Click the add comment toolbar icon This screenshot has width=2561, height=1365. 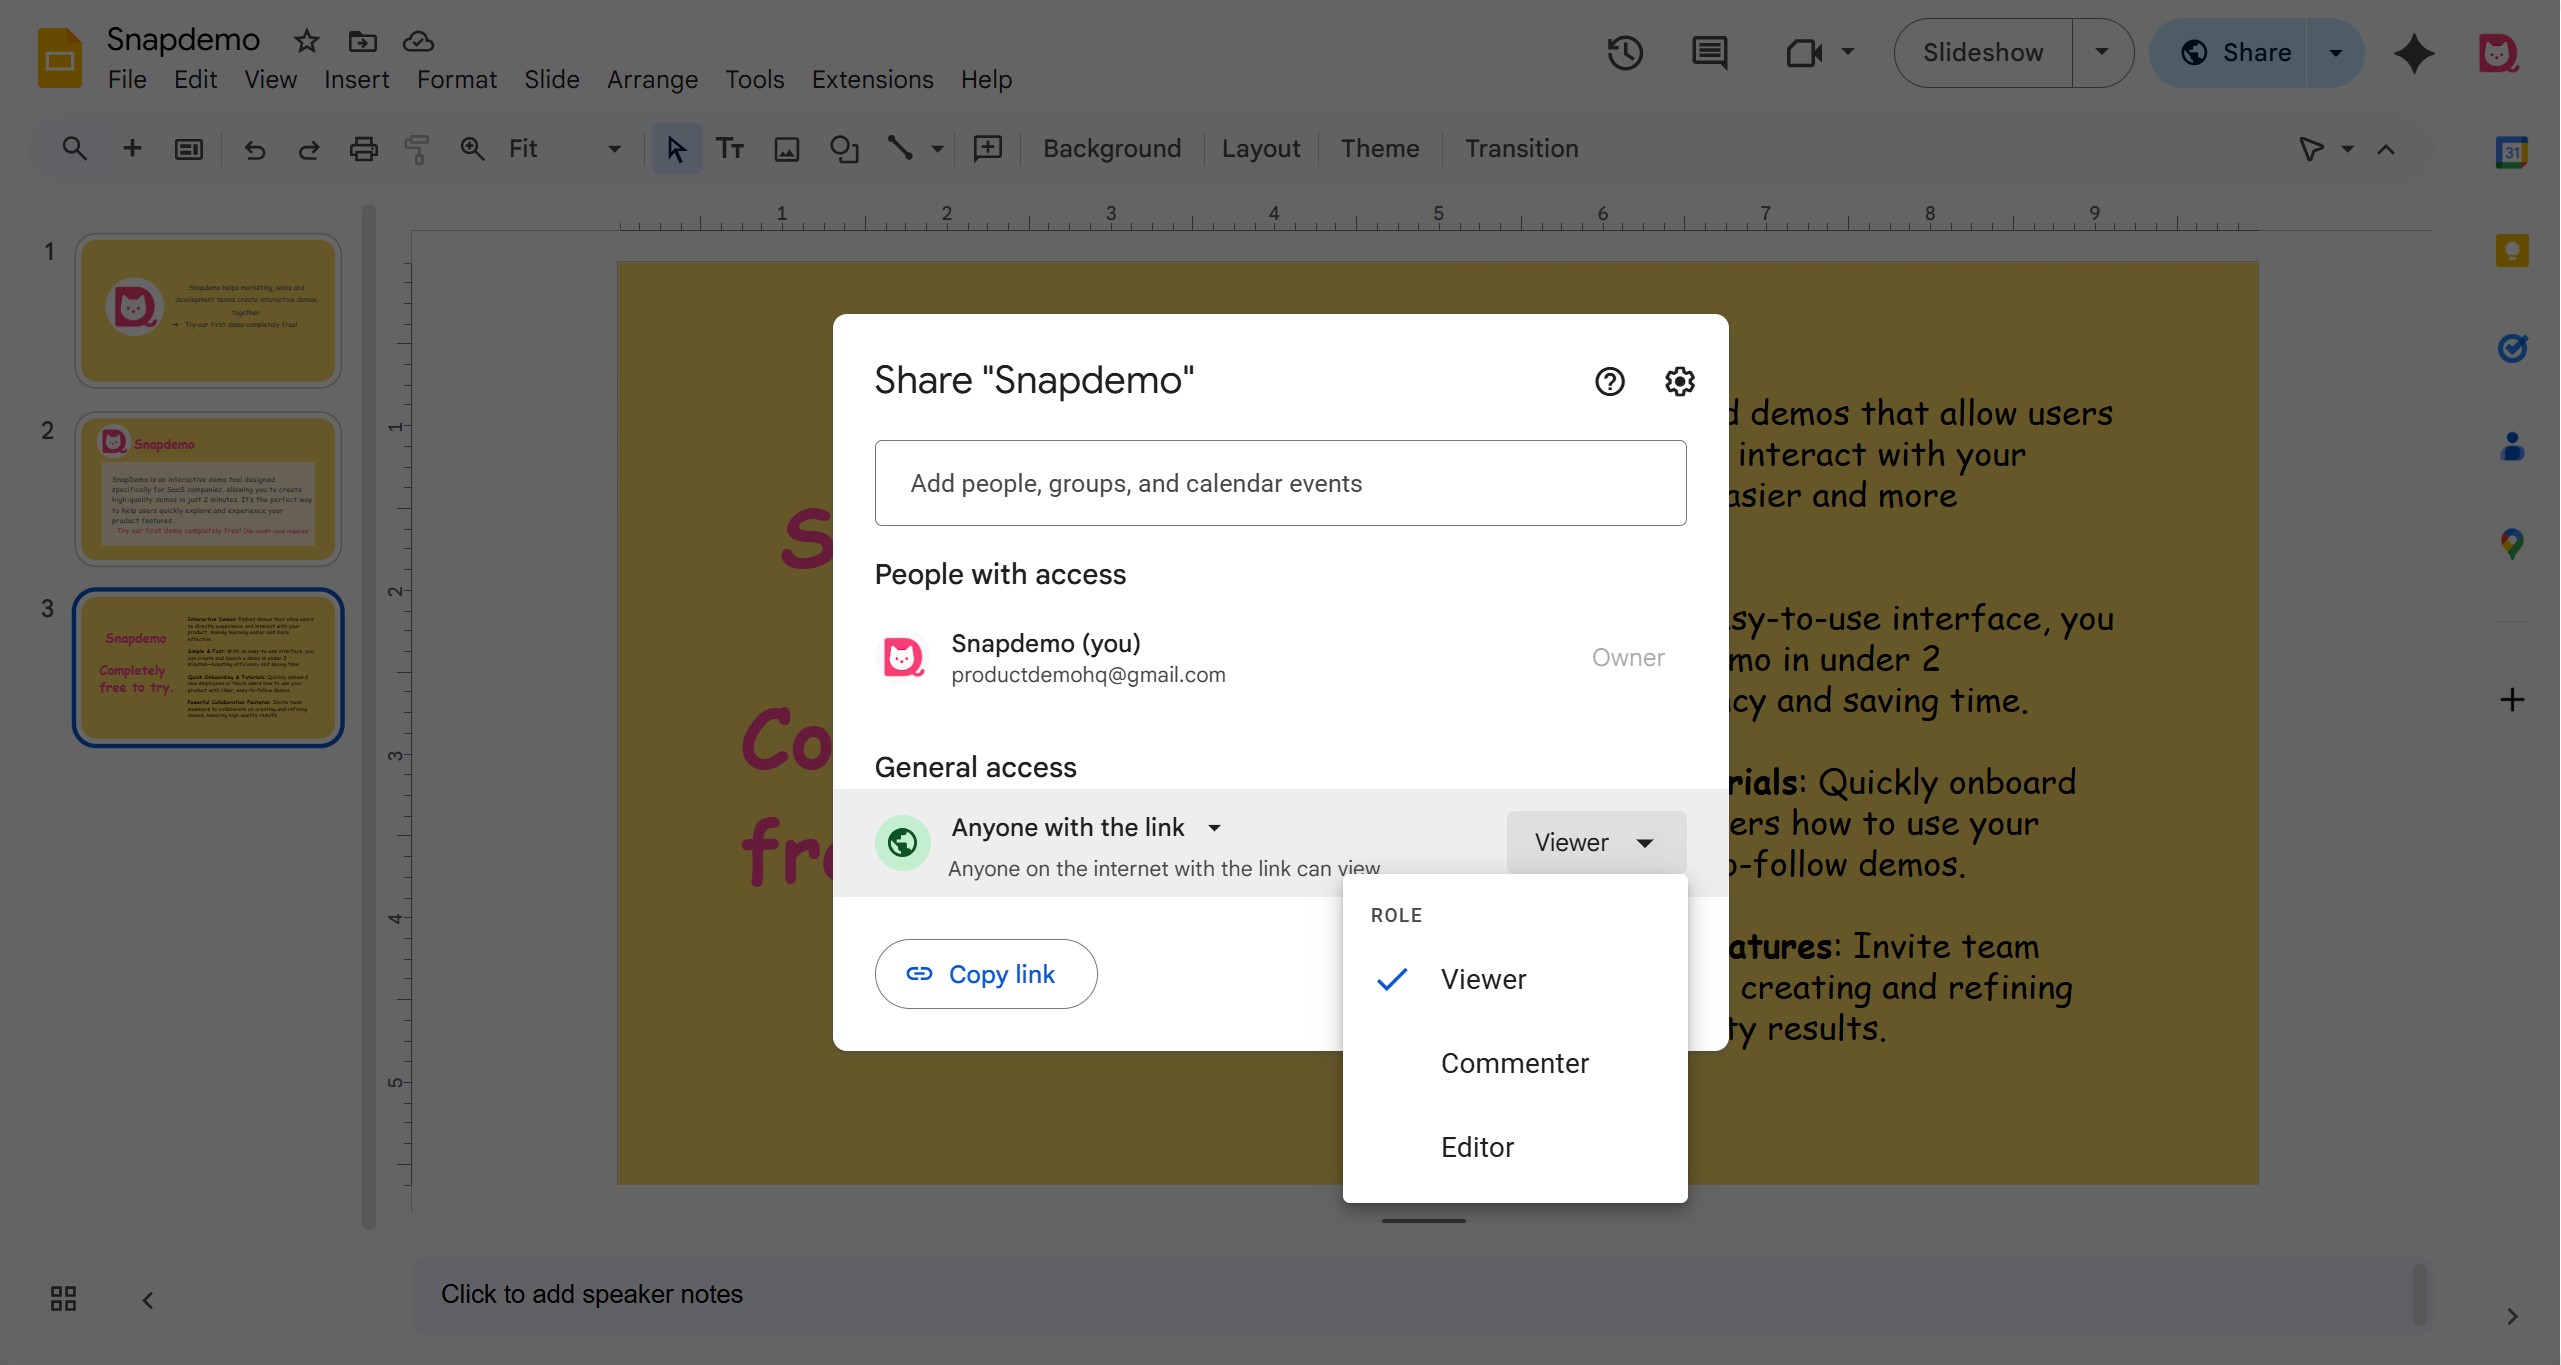click(x=988, y=149)
